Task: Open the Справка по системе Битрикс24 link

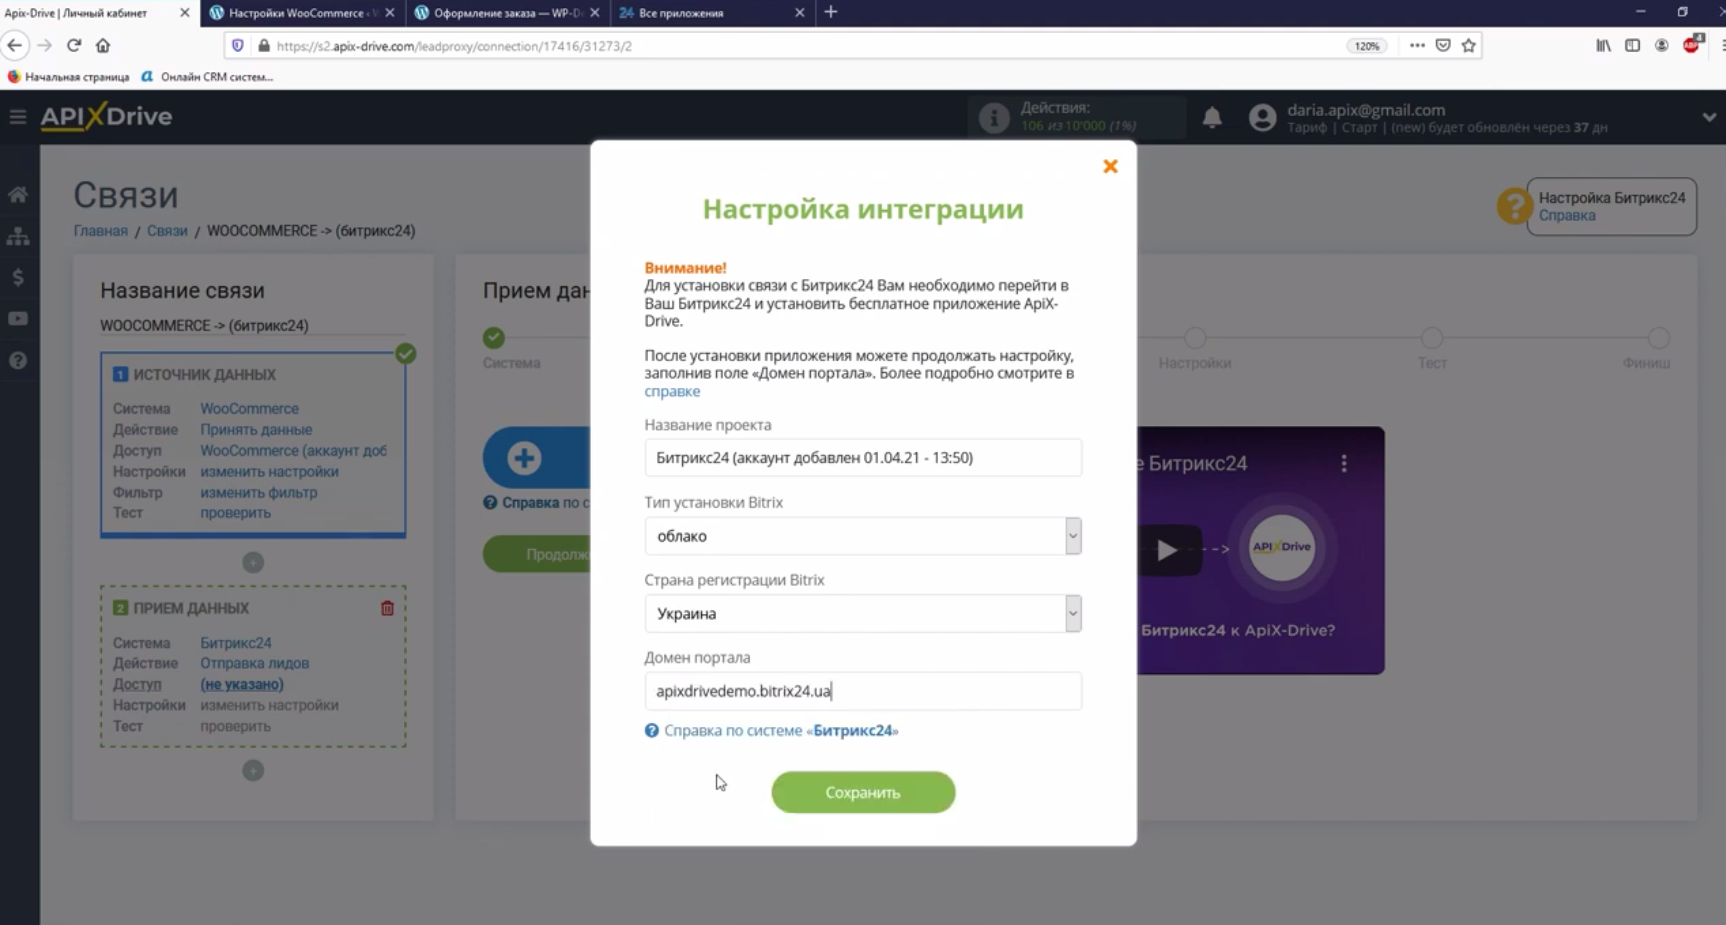Action: pos(781,731)
